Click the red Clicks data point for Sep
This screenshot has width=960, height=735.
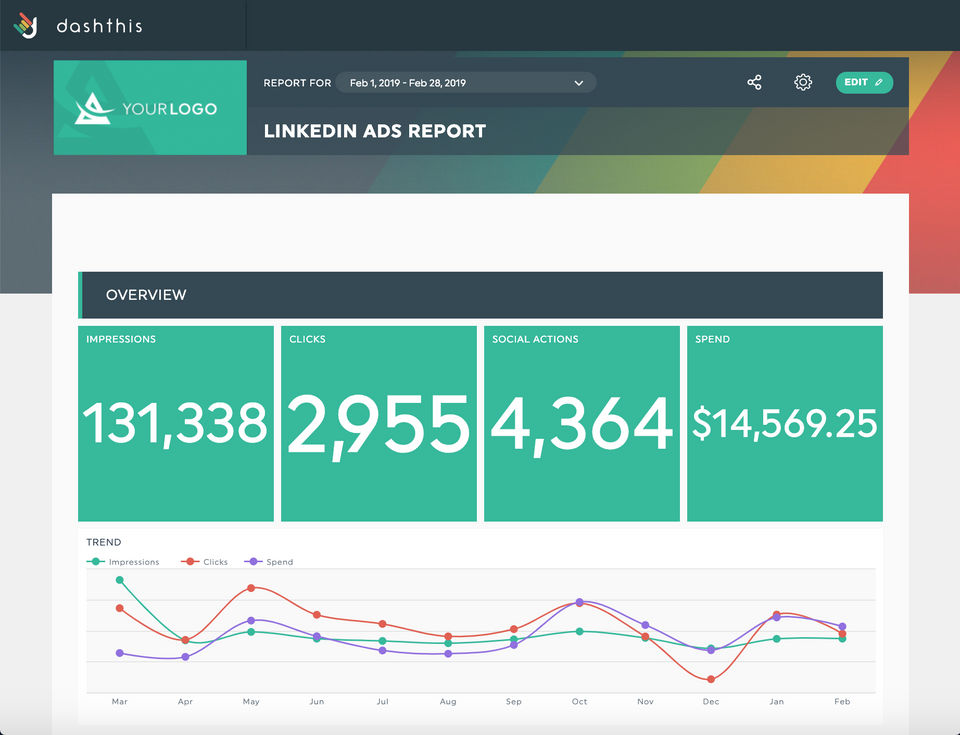pos(514,629)
